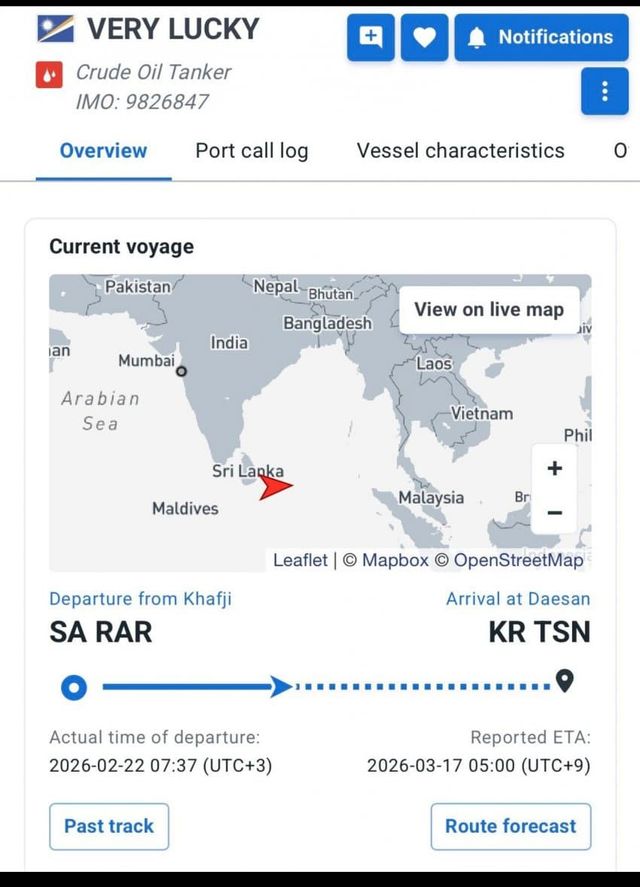Click the Marshall Islands flag icon
Screen dimensions: 640x887
[x=56, y=29]
